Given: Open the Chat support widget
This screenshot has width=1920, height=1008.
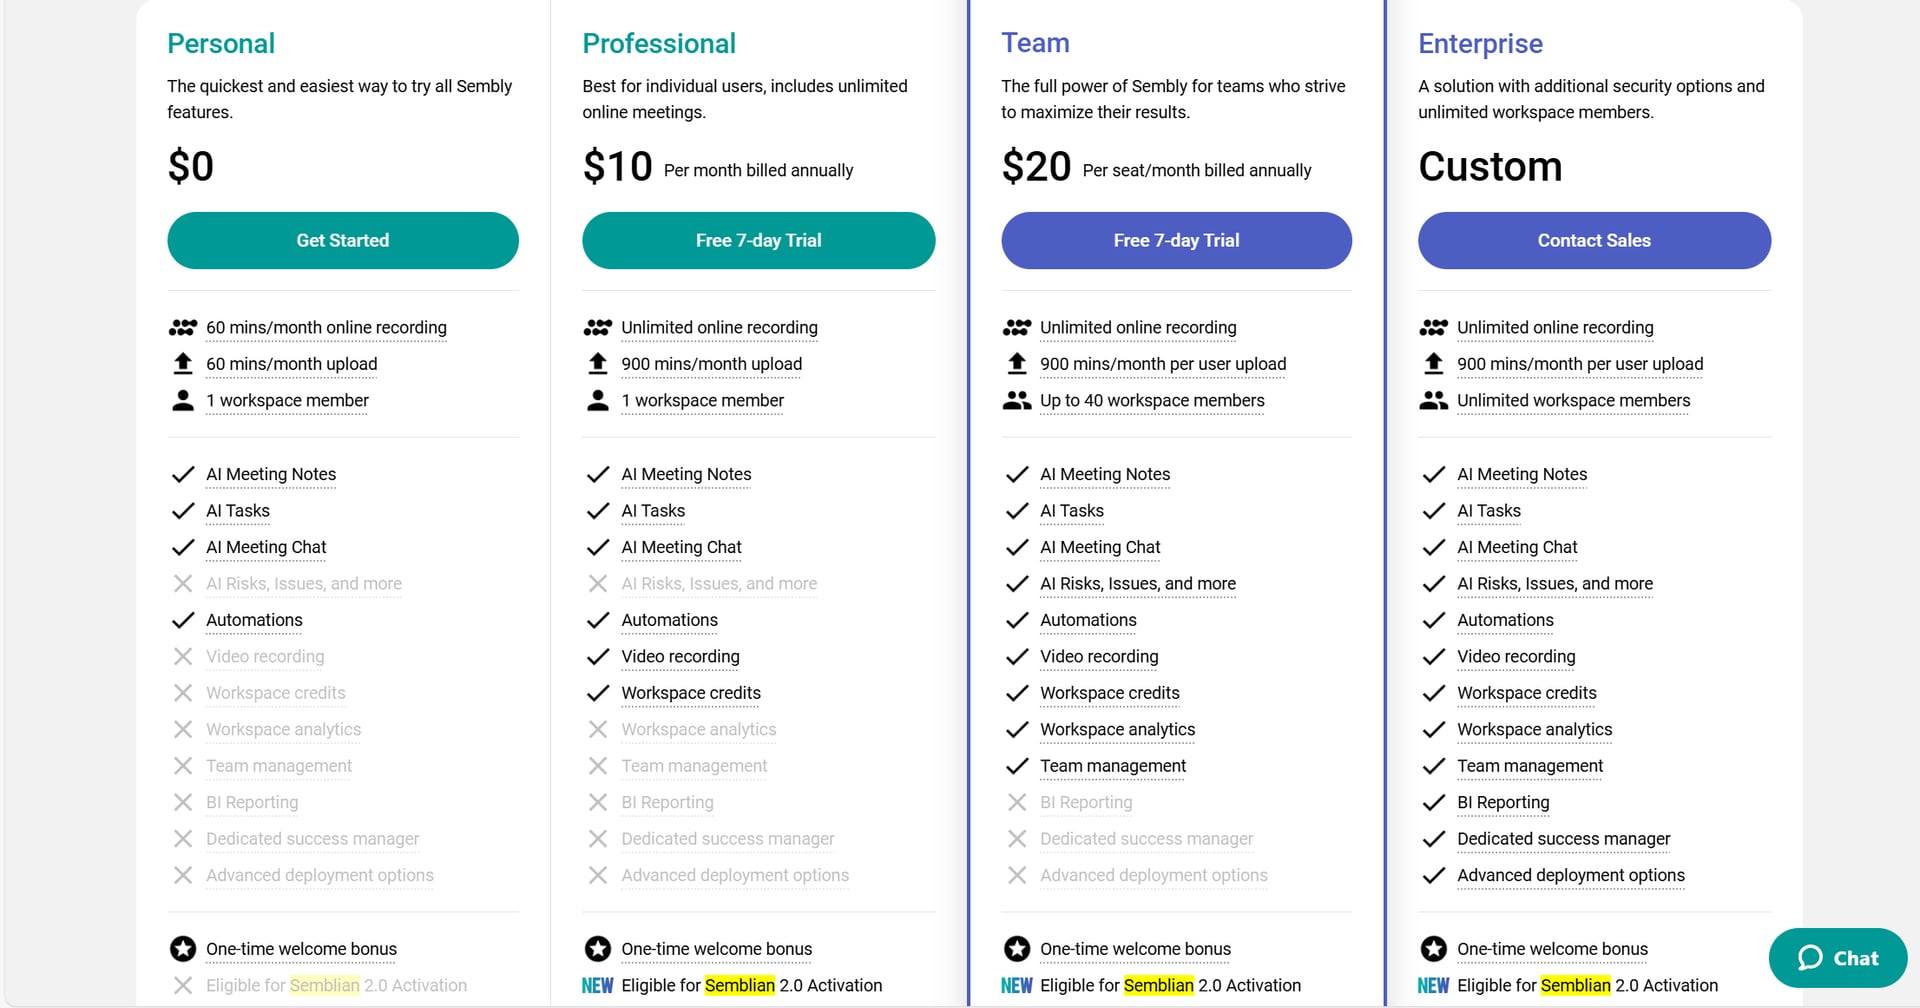Looking at the screenshot, I should click(x=1838, y=958).
